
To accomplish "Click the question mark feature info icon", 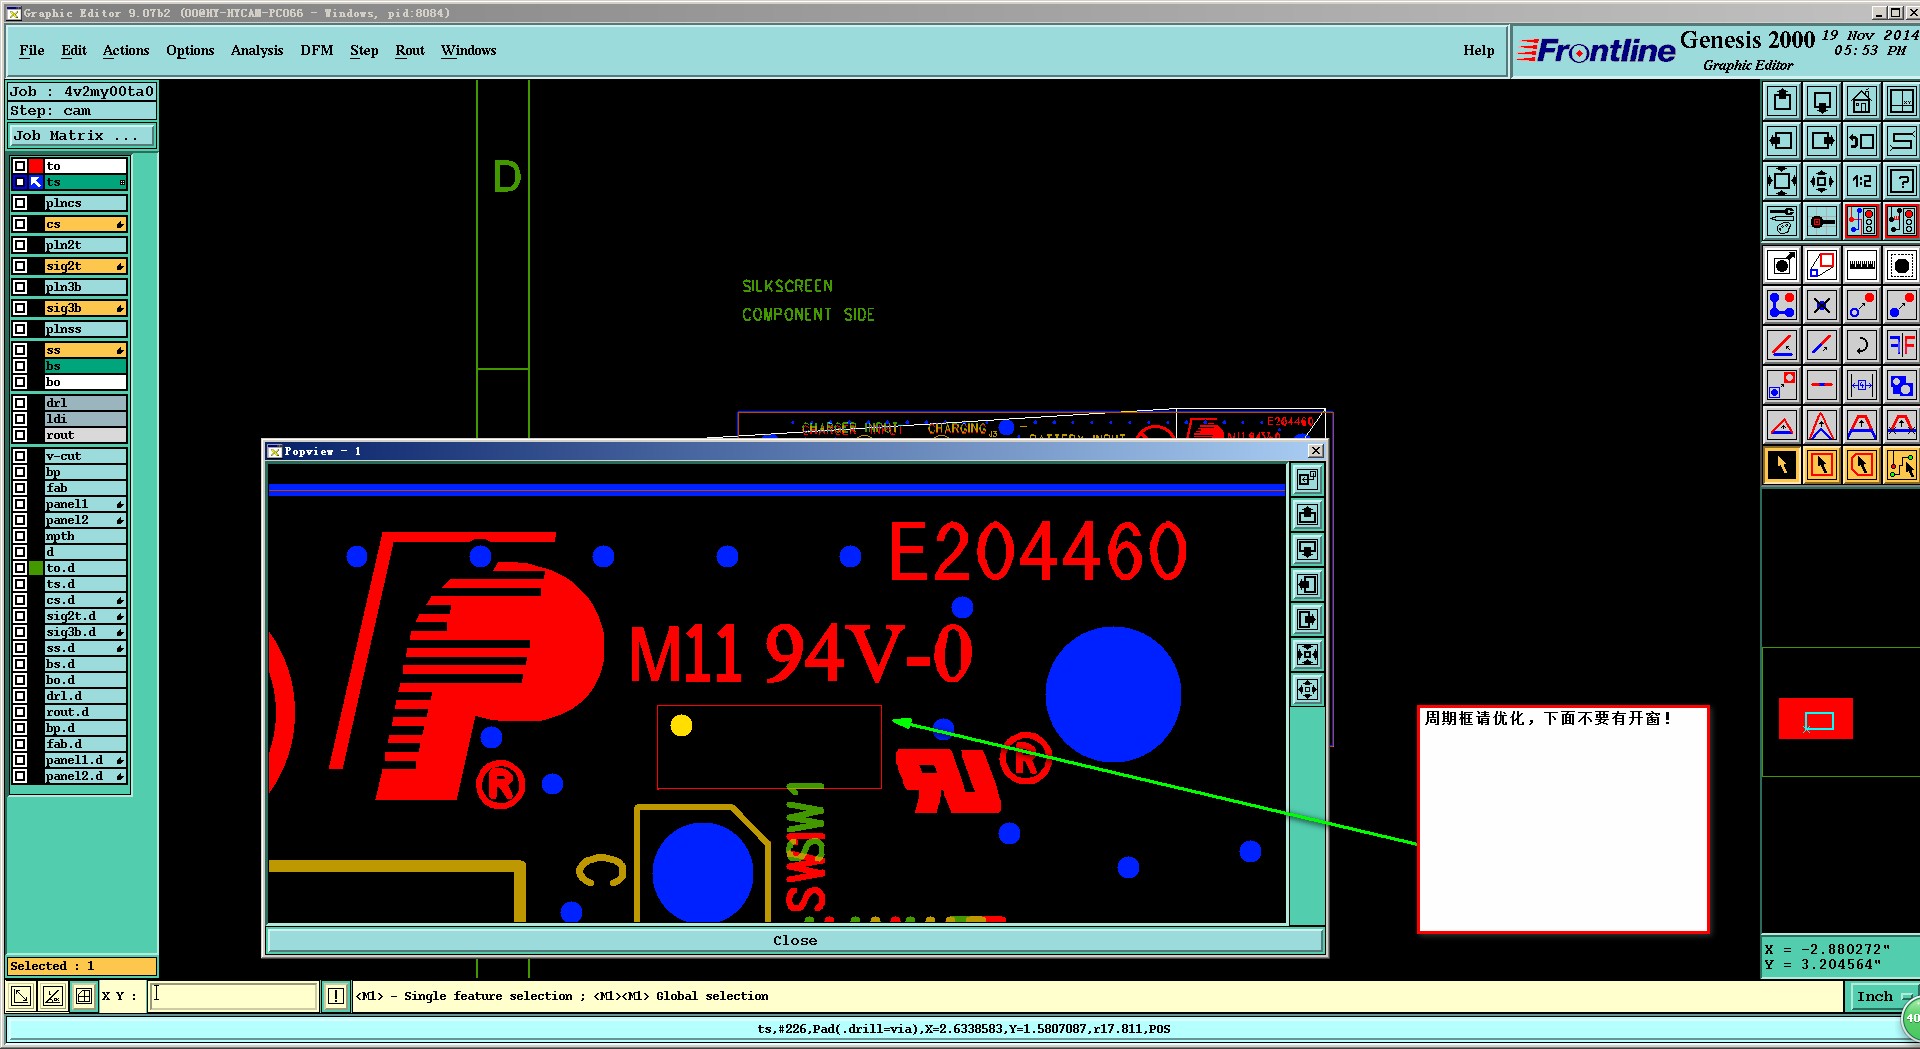I will (1902, 181).
